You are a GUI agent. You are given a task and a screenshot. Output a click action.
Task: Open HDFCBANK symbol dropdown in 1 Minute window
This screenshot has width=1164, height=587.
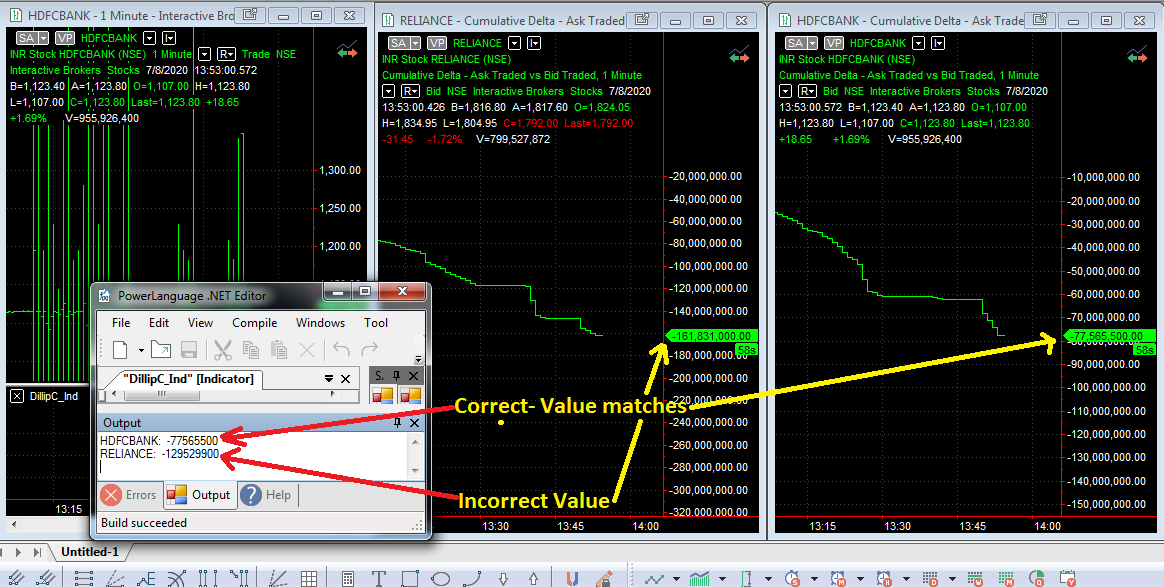click(x=149, y=38)
